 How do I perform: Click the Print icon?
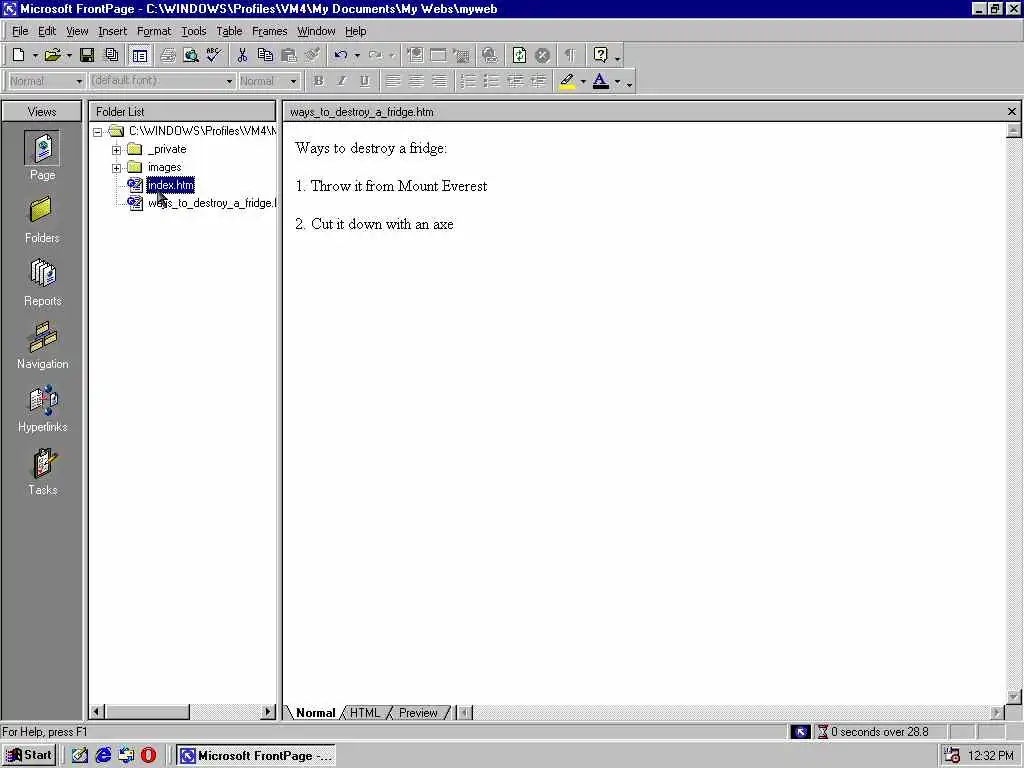coord(168,56)
